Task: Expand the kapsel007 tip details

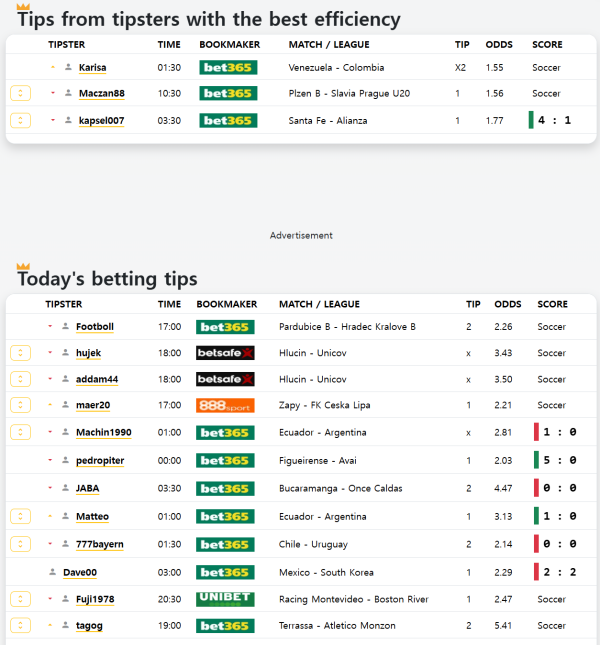Action: [x=20, y=120]
